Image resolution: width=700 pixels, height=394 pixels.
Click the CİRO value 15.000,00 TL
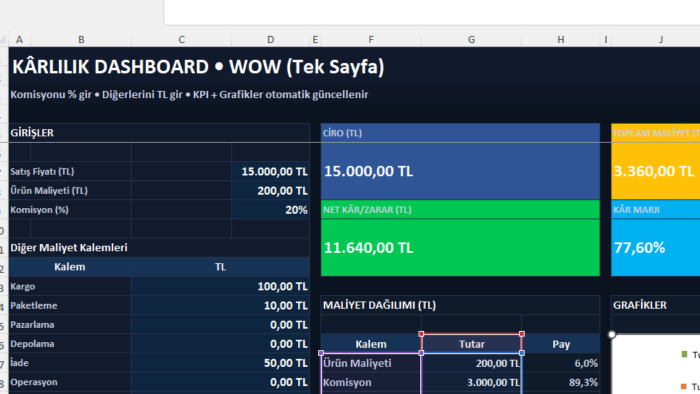pyautogui.click(x=368, y=171)
